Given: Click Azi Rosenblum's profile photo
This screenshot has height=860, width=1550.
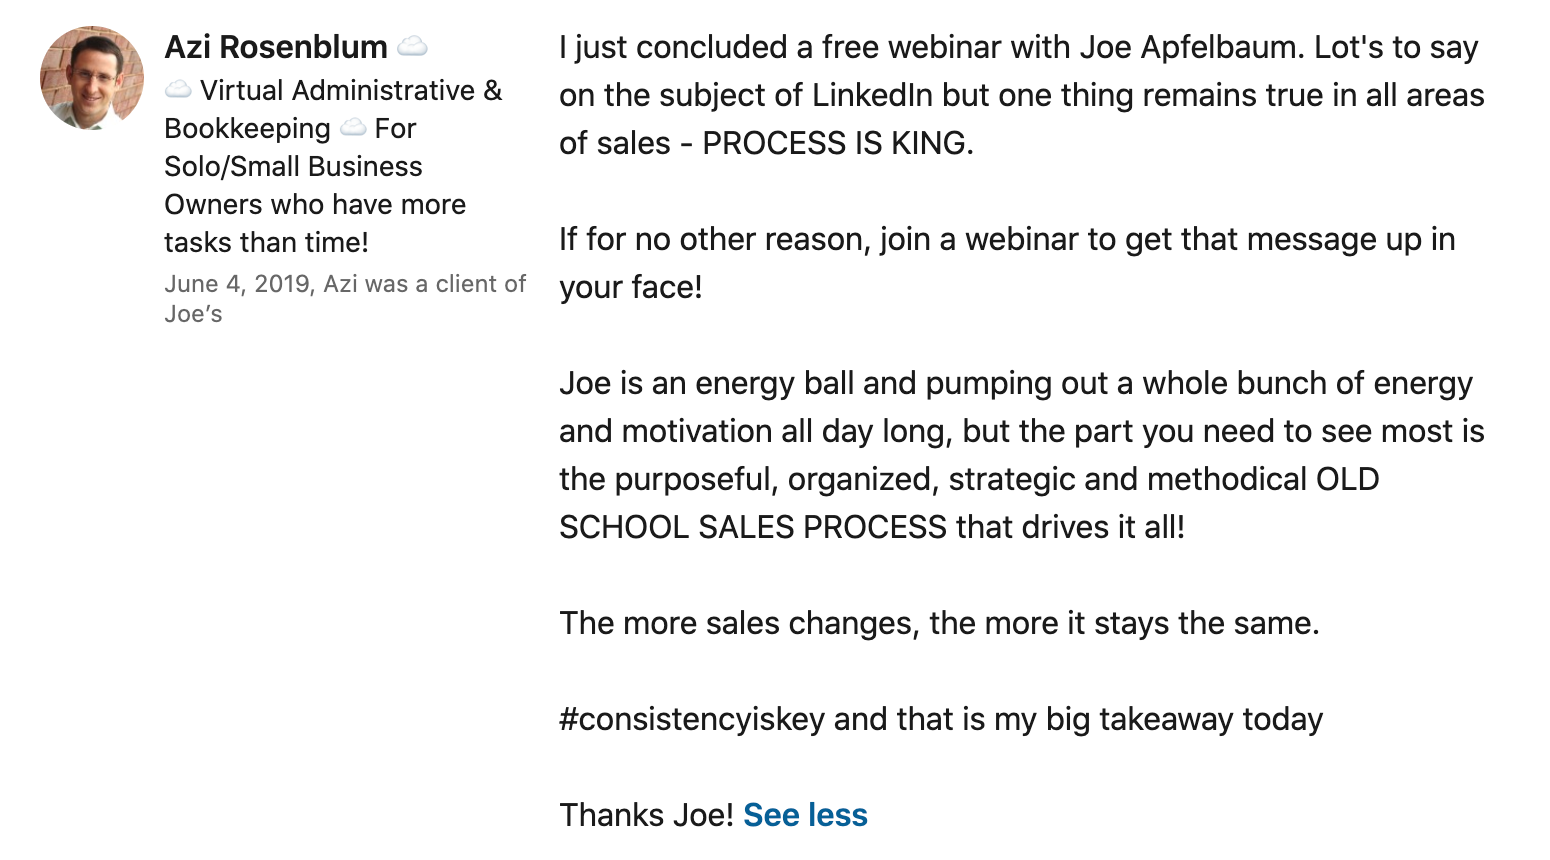Looking at the screenshot, I should point(91,78).
